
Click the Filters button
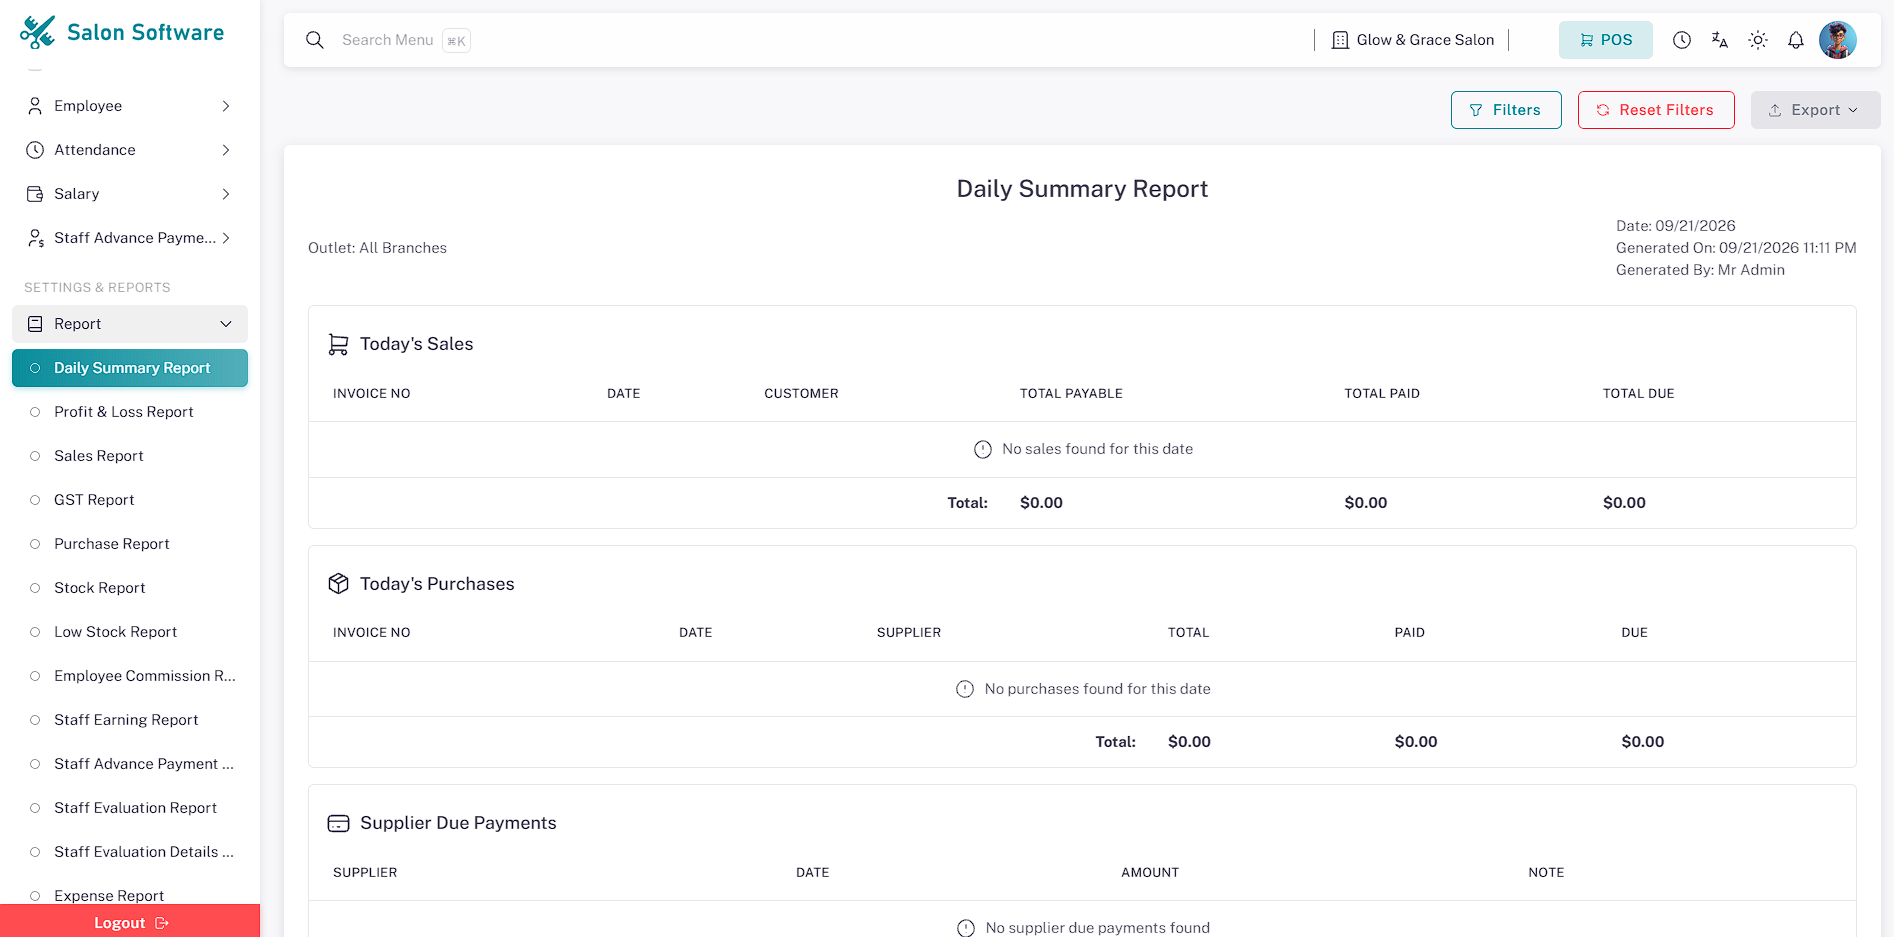(1506, 110)
